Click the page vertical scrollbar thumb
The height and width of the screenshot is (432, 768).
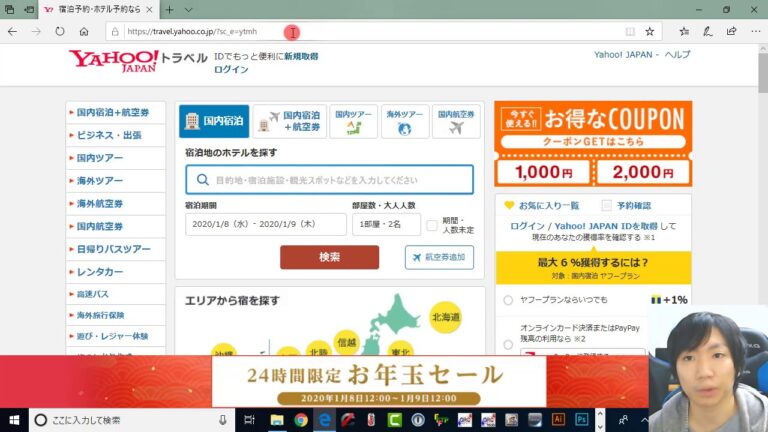(x=763, y=72)
